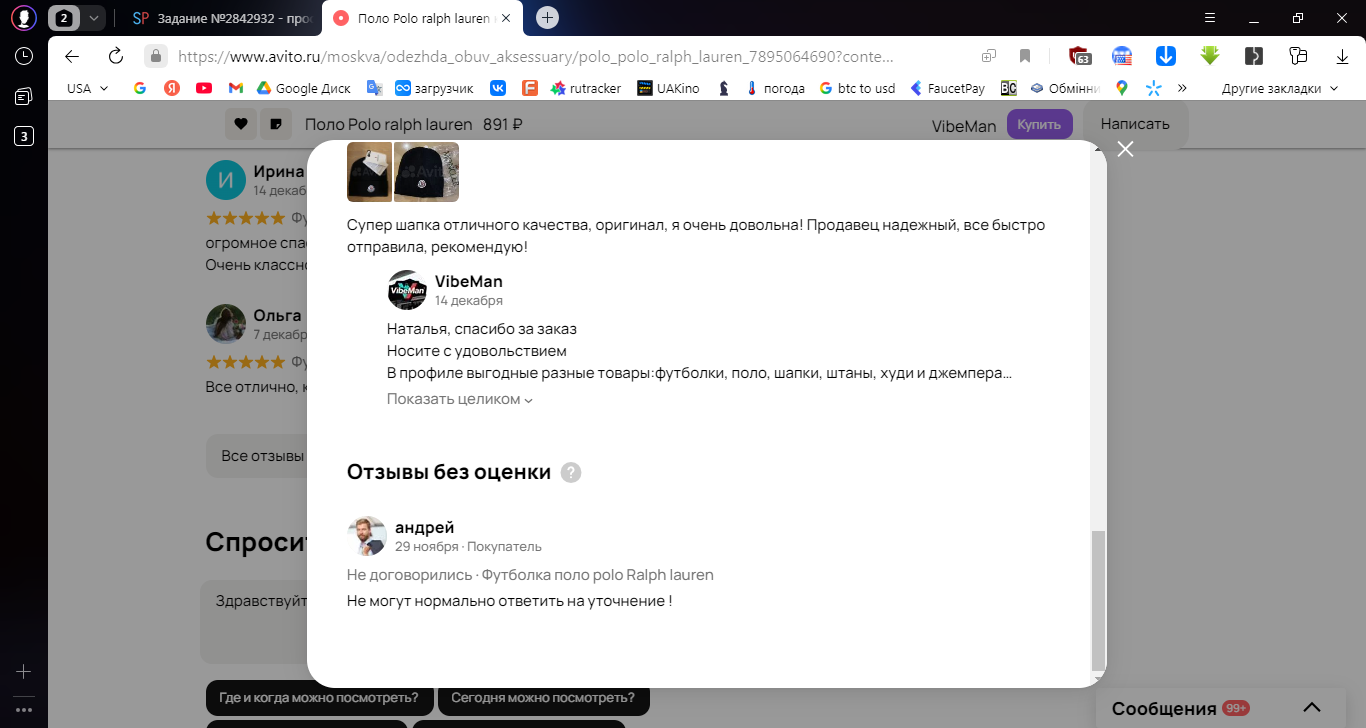This screenshot has height=728, width=1366.
Task: Open the 'btc to usd' bookmark
Action: click(857, 88)
